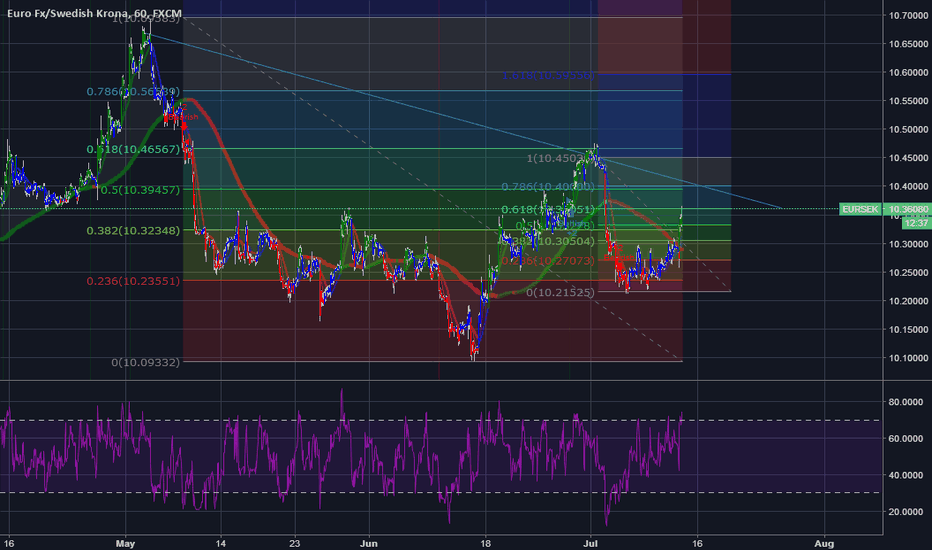Click 80.0000 on the RSI scale
This screenshot has width=932, height=550.
point(906,403)
